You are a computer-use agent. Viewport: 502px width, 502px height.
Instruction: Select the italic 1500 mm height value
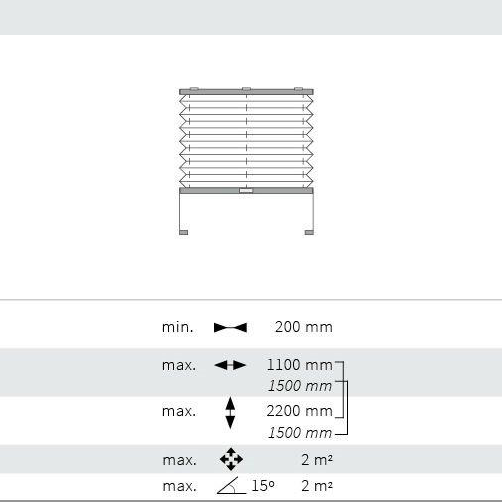click(300, 433)
